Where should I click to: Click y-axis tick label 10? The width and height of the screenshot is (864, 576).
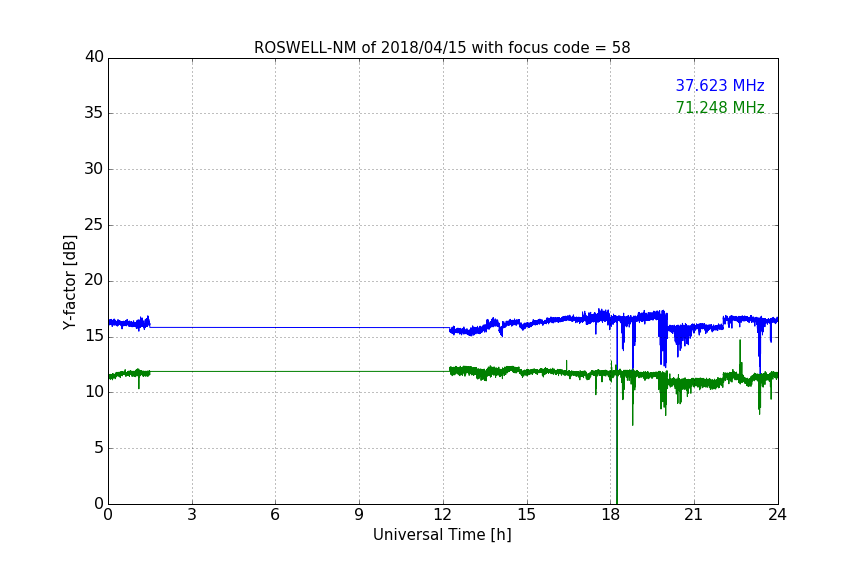94,392
